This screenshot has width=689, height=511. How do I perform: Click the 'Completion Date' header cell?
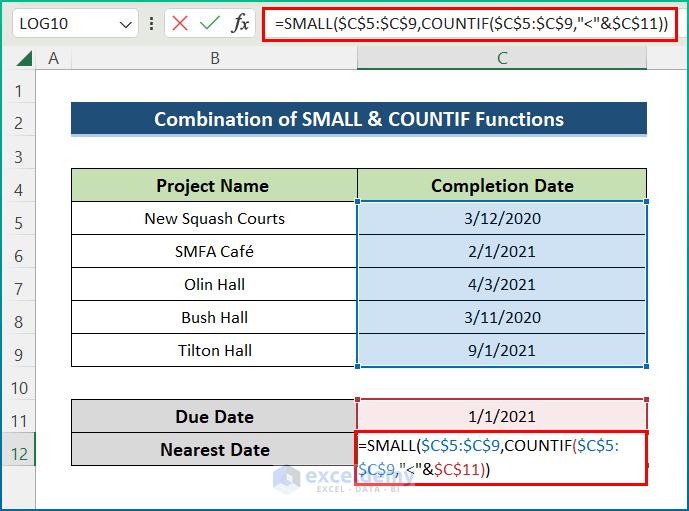tap(502, 185)
